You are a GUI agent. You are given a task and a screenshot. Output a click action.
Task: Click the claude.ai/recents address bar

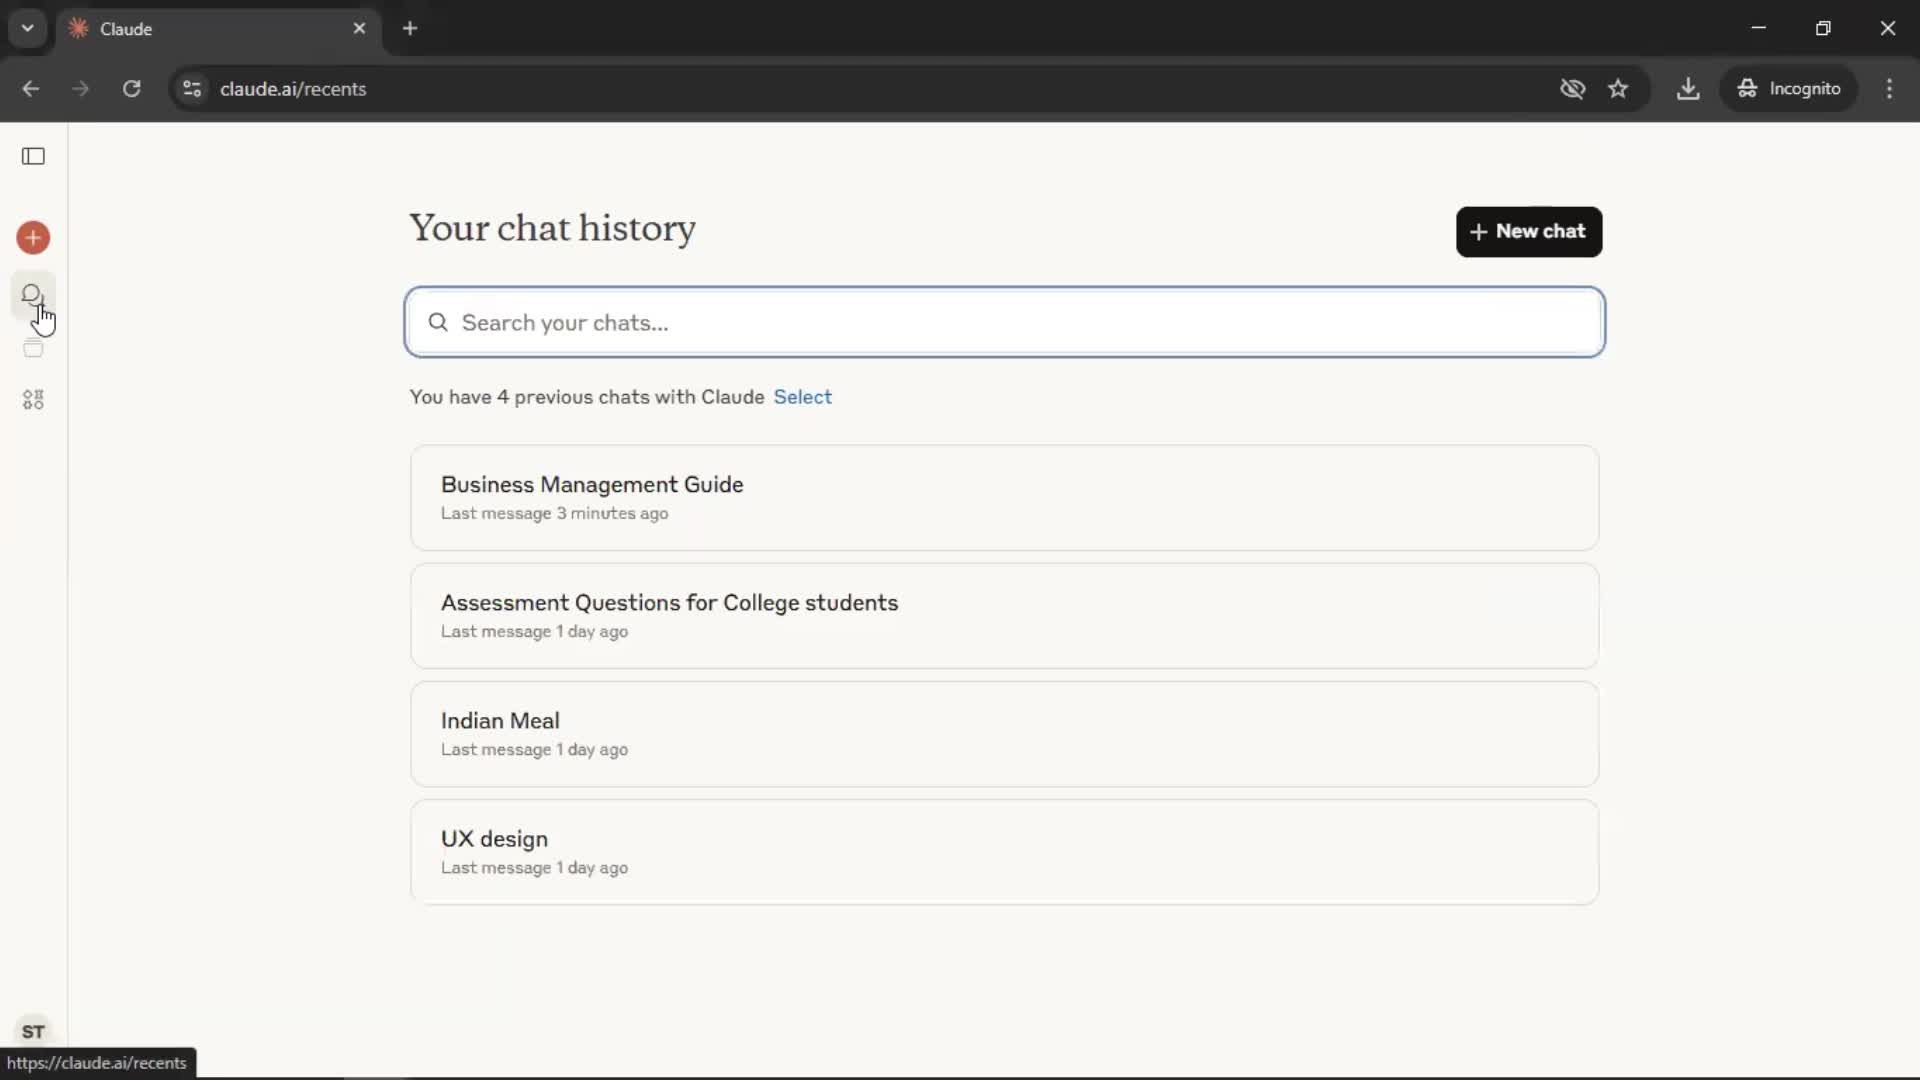click(x=860, y=89)
